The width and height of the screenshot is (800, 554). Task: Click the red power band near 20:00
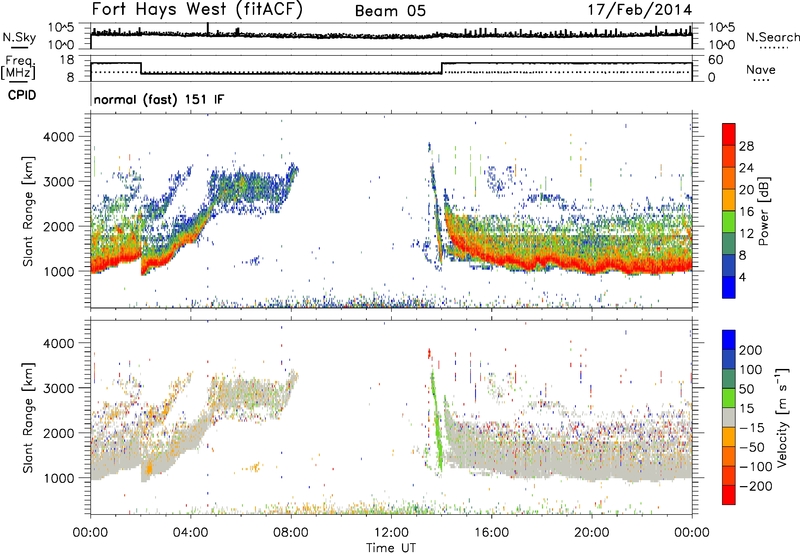coord(592,268)
